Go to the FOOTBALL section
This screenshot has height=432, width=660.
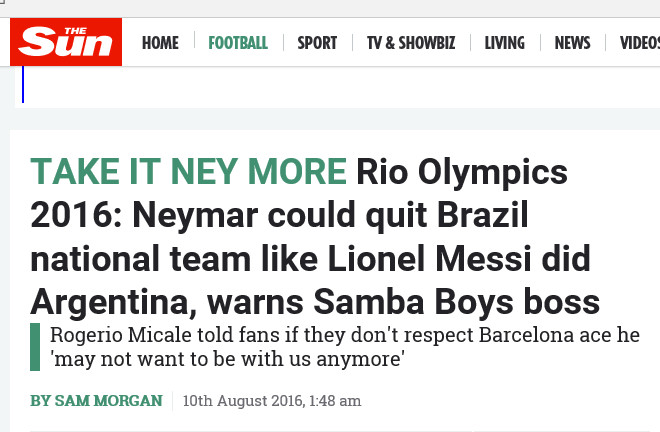238,43
